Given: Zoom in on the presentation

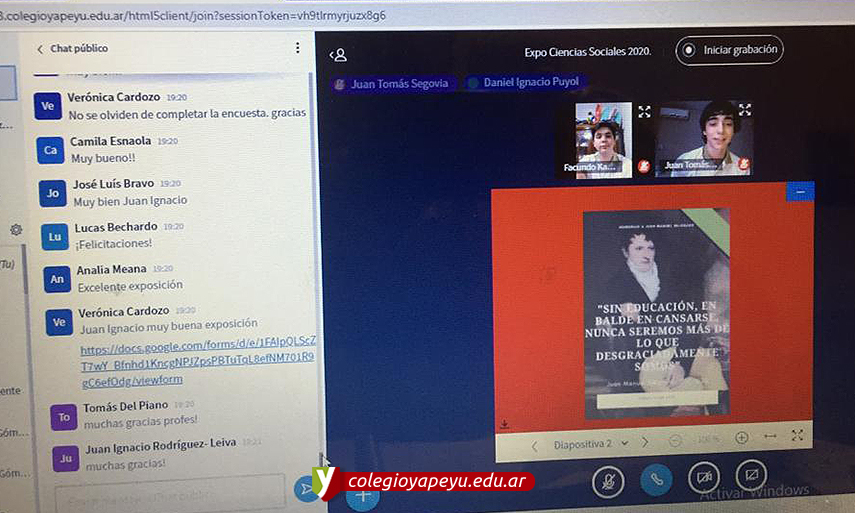Looking at the screenshot, I should [741, 438].
